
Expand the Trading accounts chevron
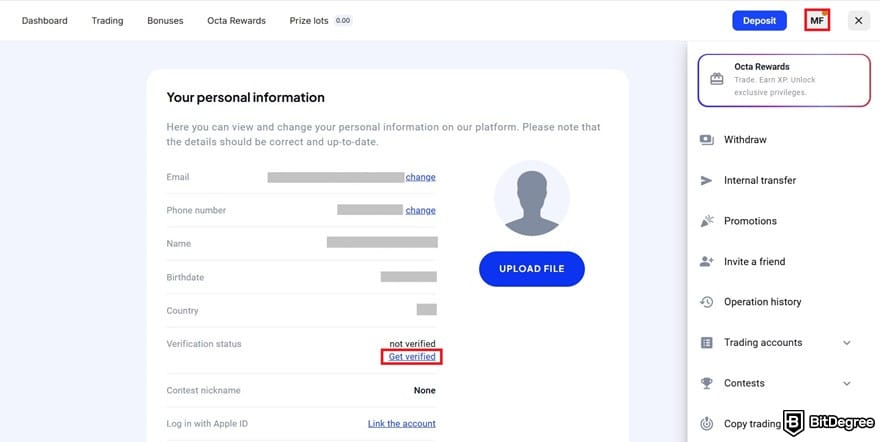click(847, 343)
